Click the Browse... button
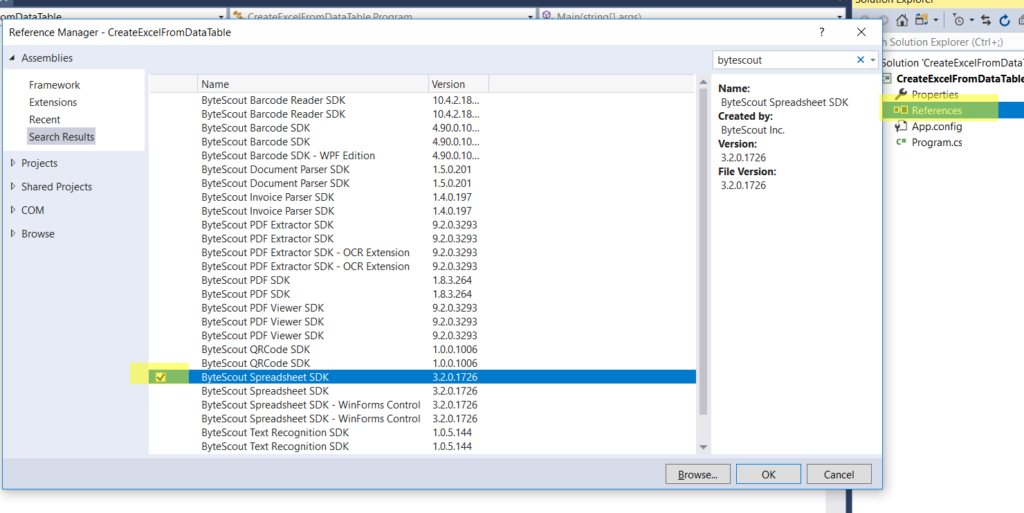The height and width of the screenshot is (513, 1024). coord(697,474)
